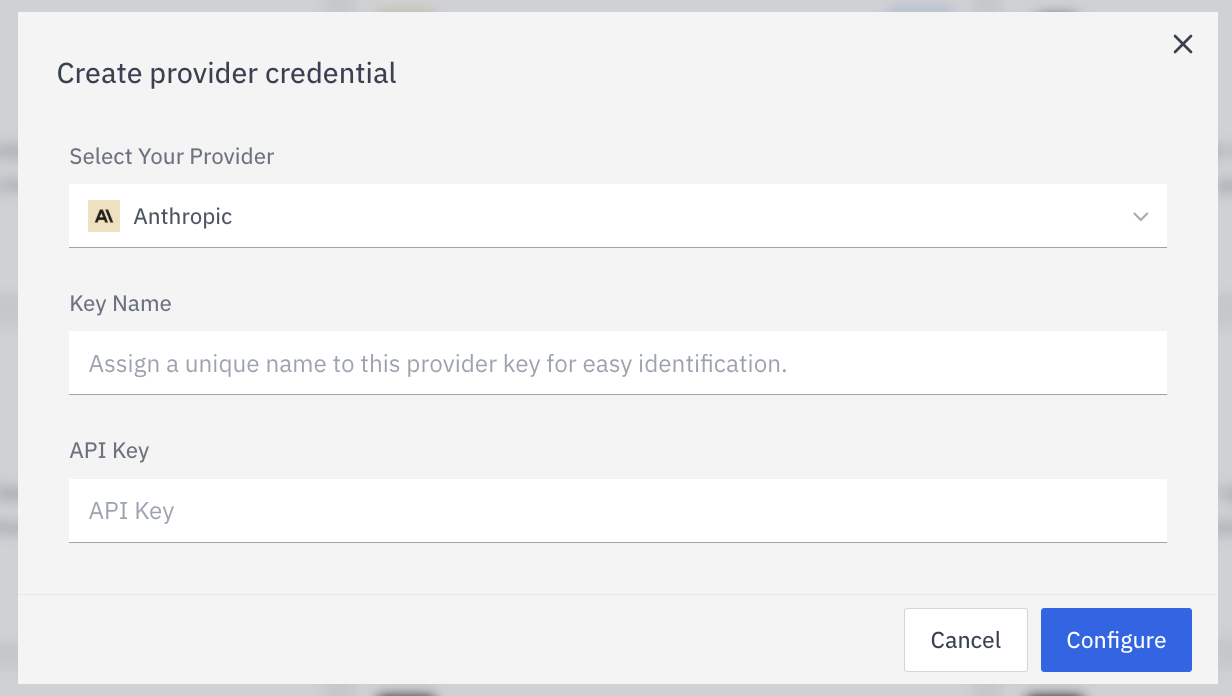Click the dropdown arrow beside Anthropic
This screenshot has height=696, width=1232.
click(x=1140, y=216)
